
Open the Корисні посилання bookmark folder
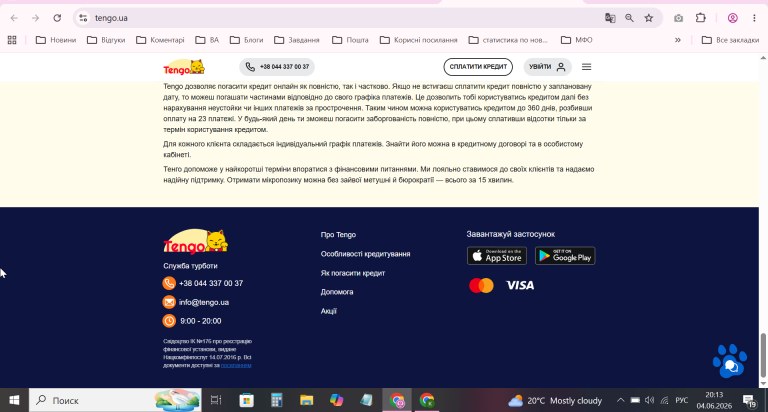(419, 40)
